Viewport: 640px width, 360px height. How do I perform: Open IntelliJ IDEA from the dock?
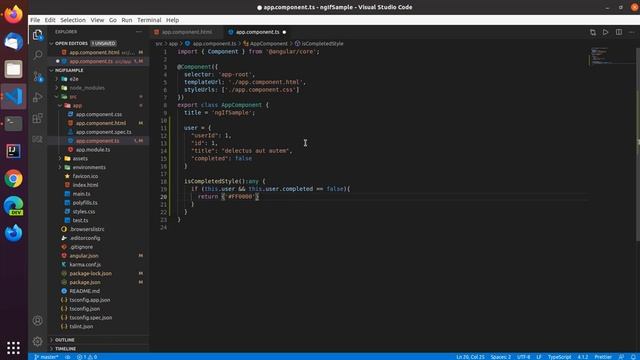[x=13, y=151]
